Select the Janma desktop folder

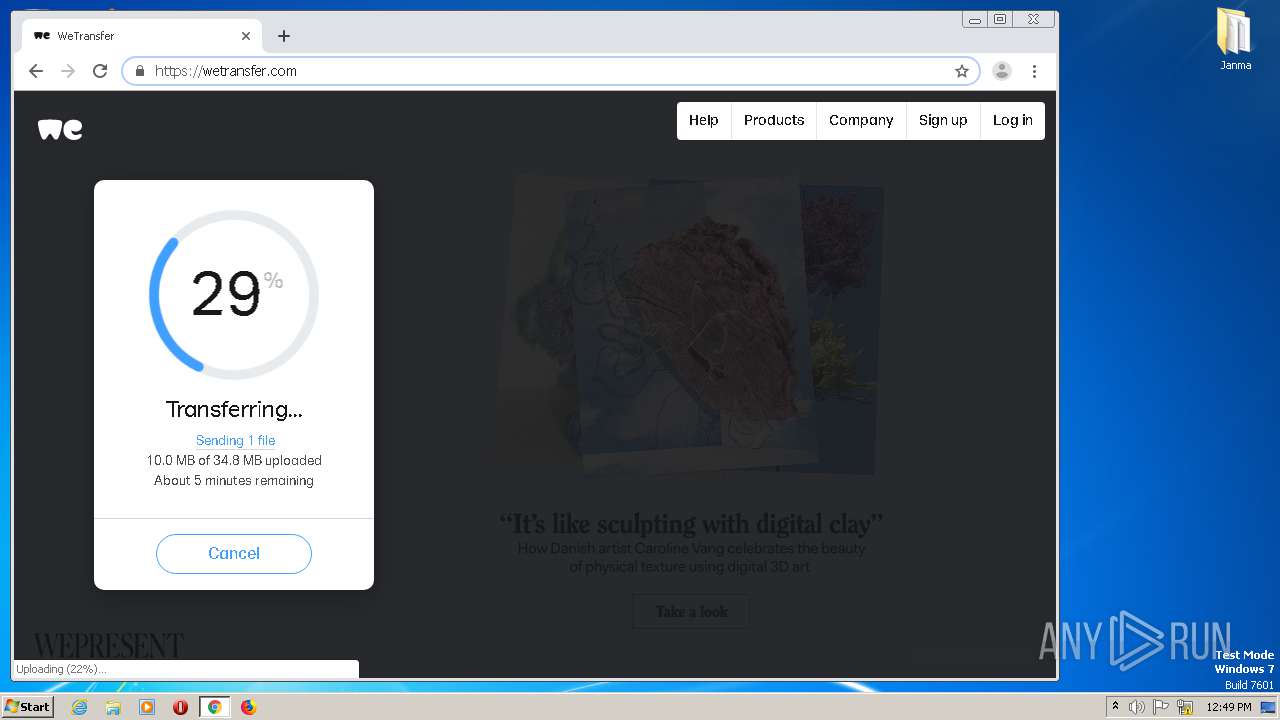pos(1235,40)
